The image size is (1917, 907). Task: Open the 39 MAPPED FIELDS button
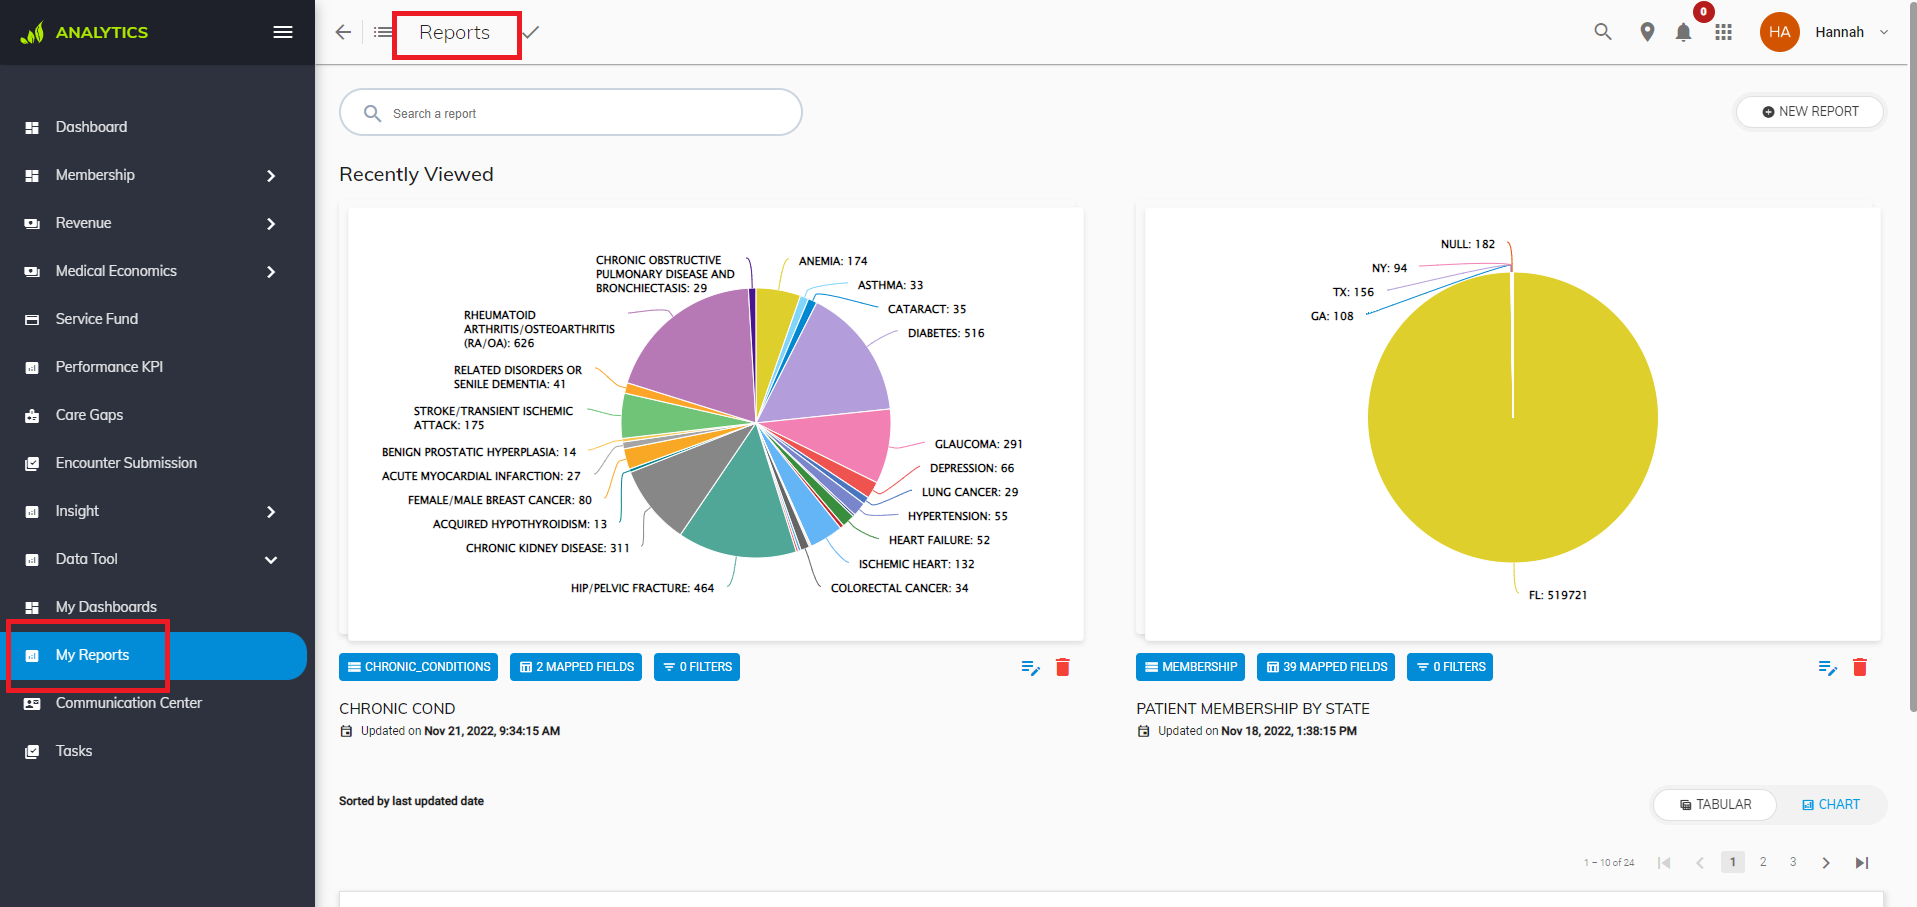pyautogui.click(x=1326, y=667)
